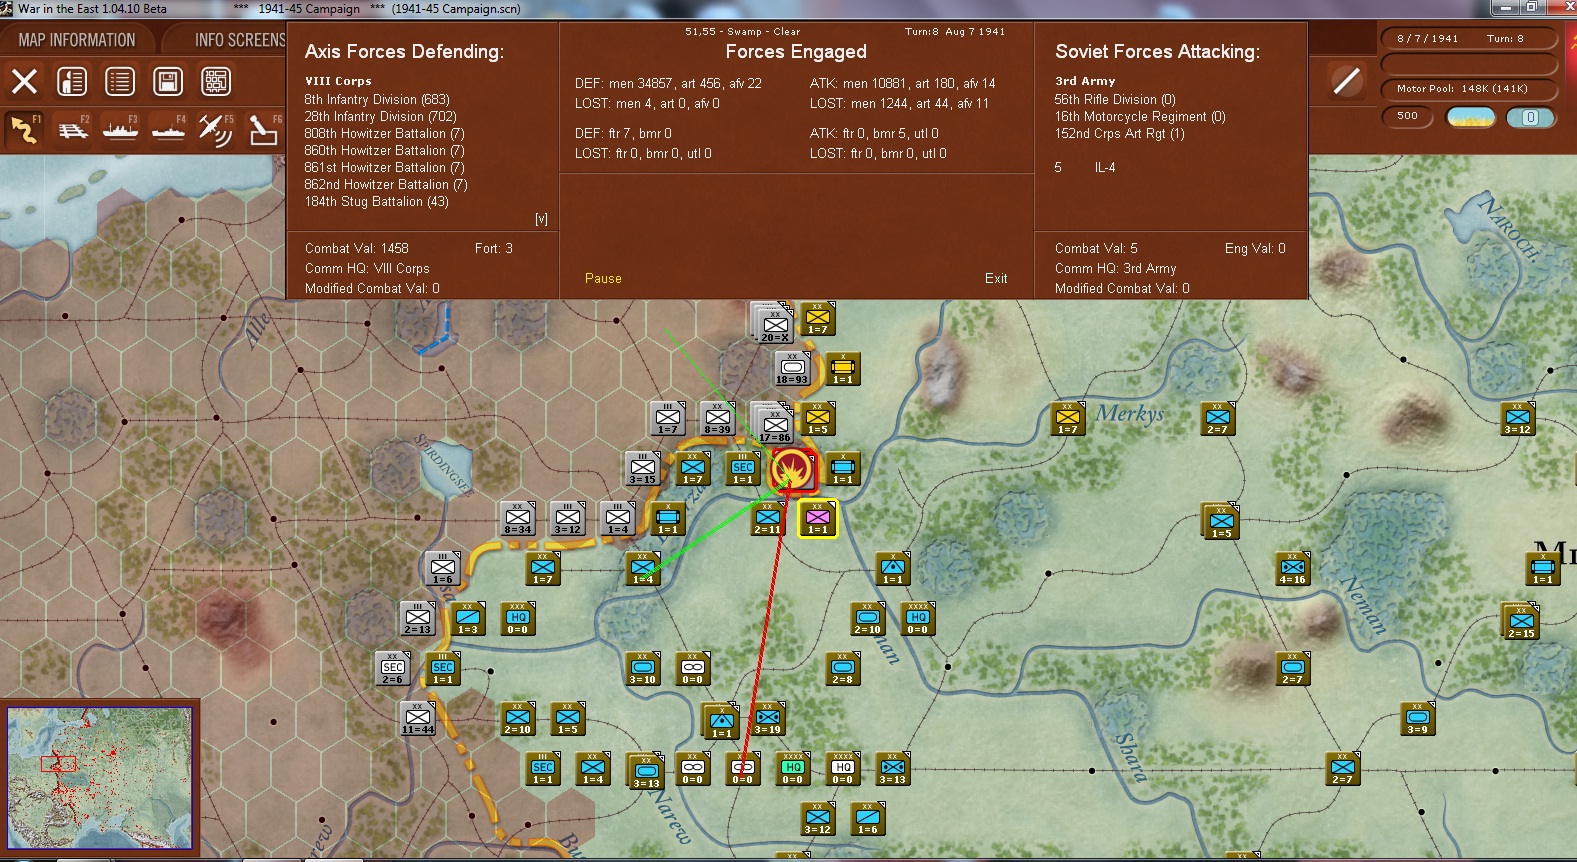Exit the combat report window
1577x862 pixels.
[996, 279]
